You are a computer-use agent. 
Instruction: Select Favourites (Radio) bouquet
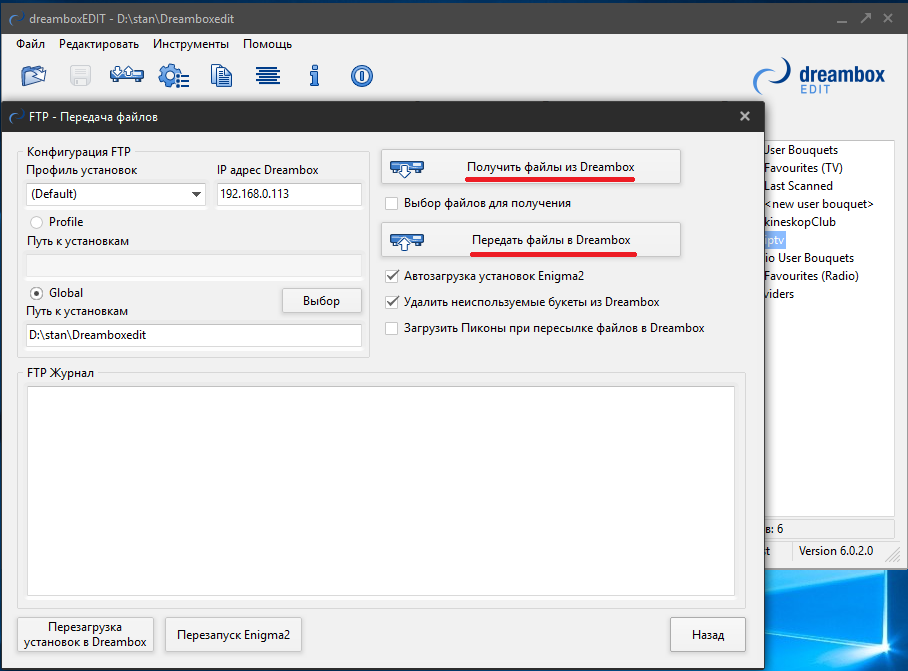pos(812,276)
